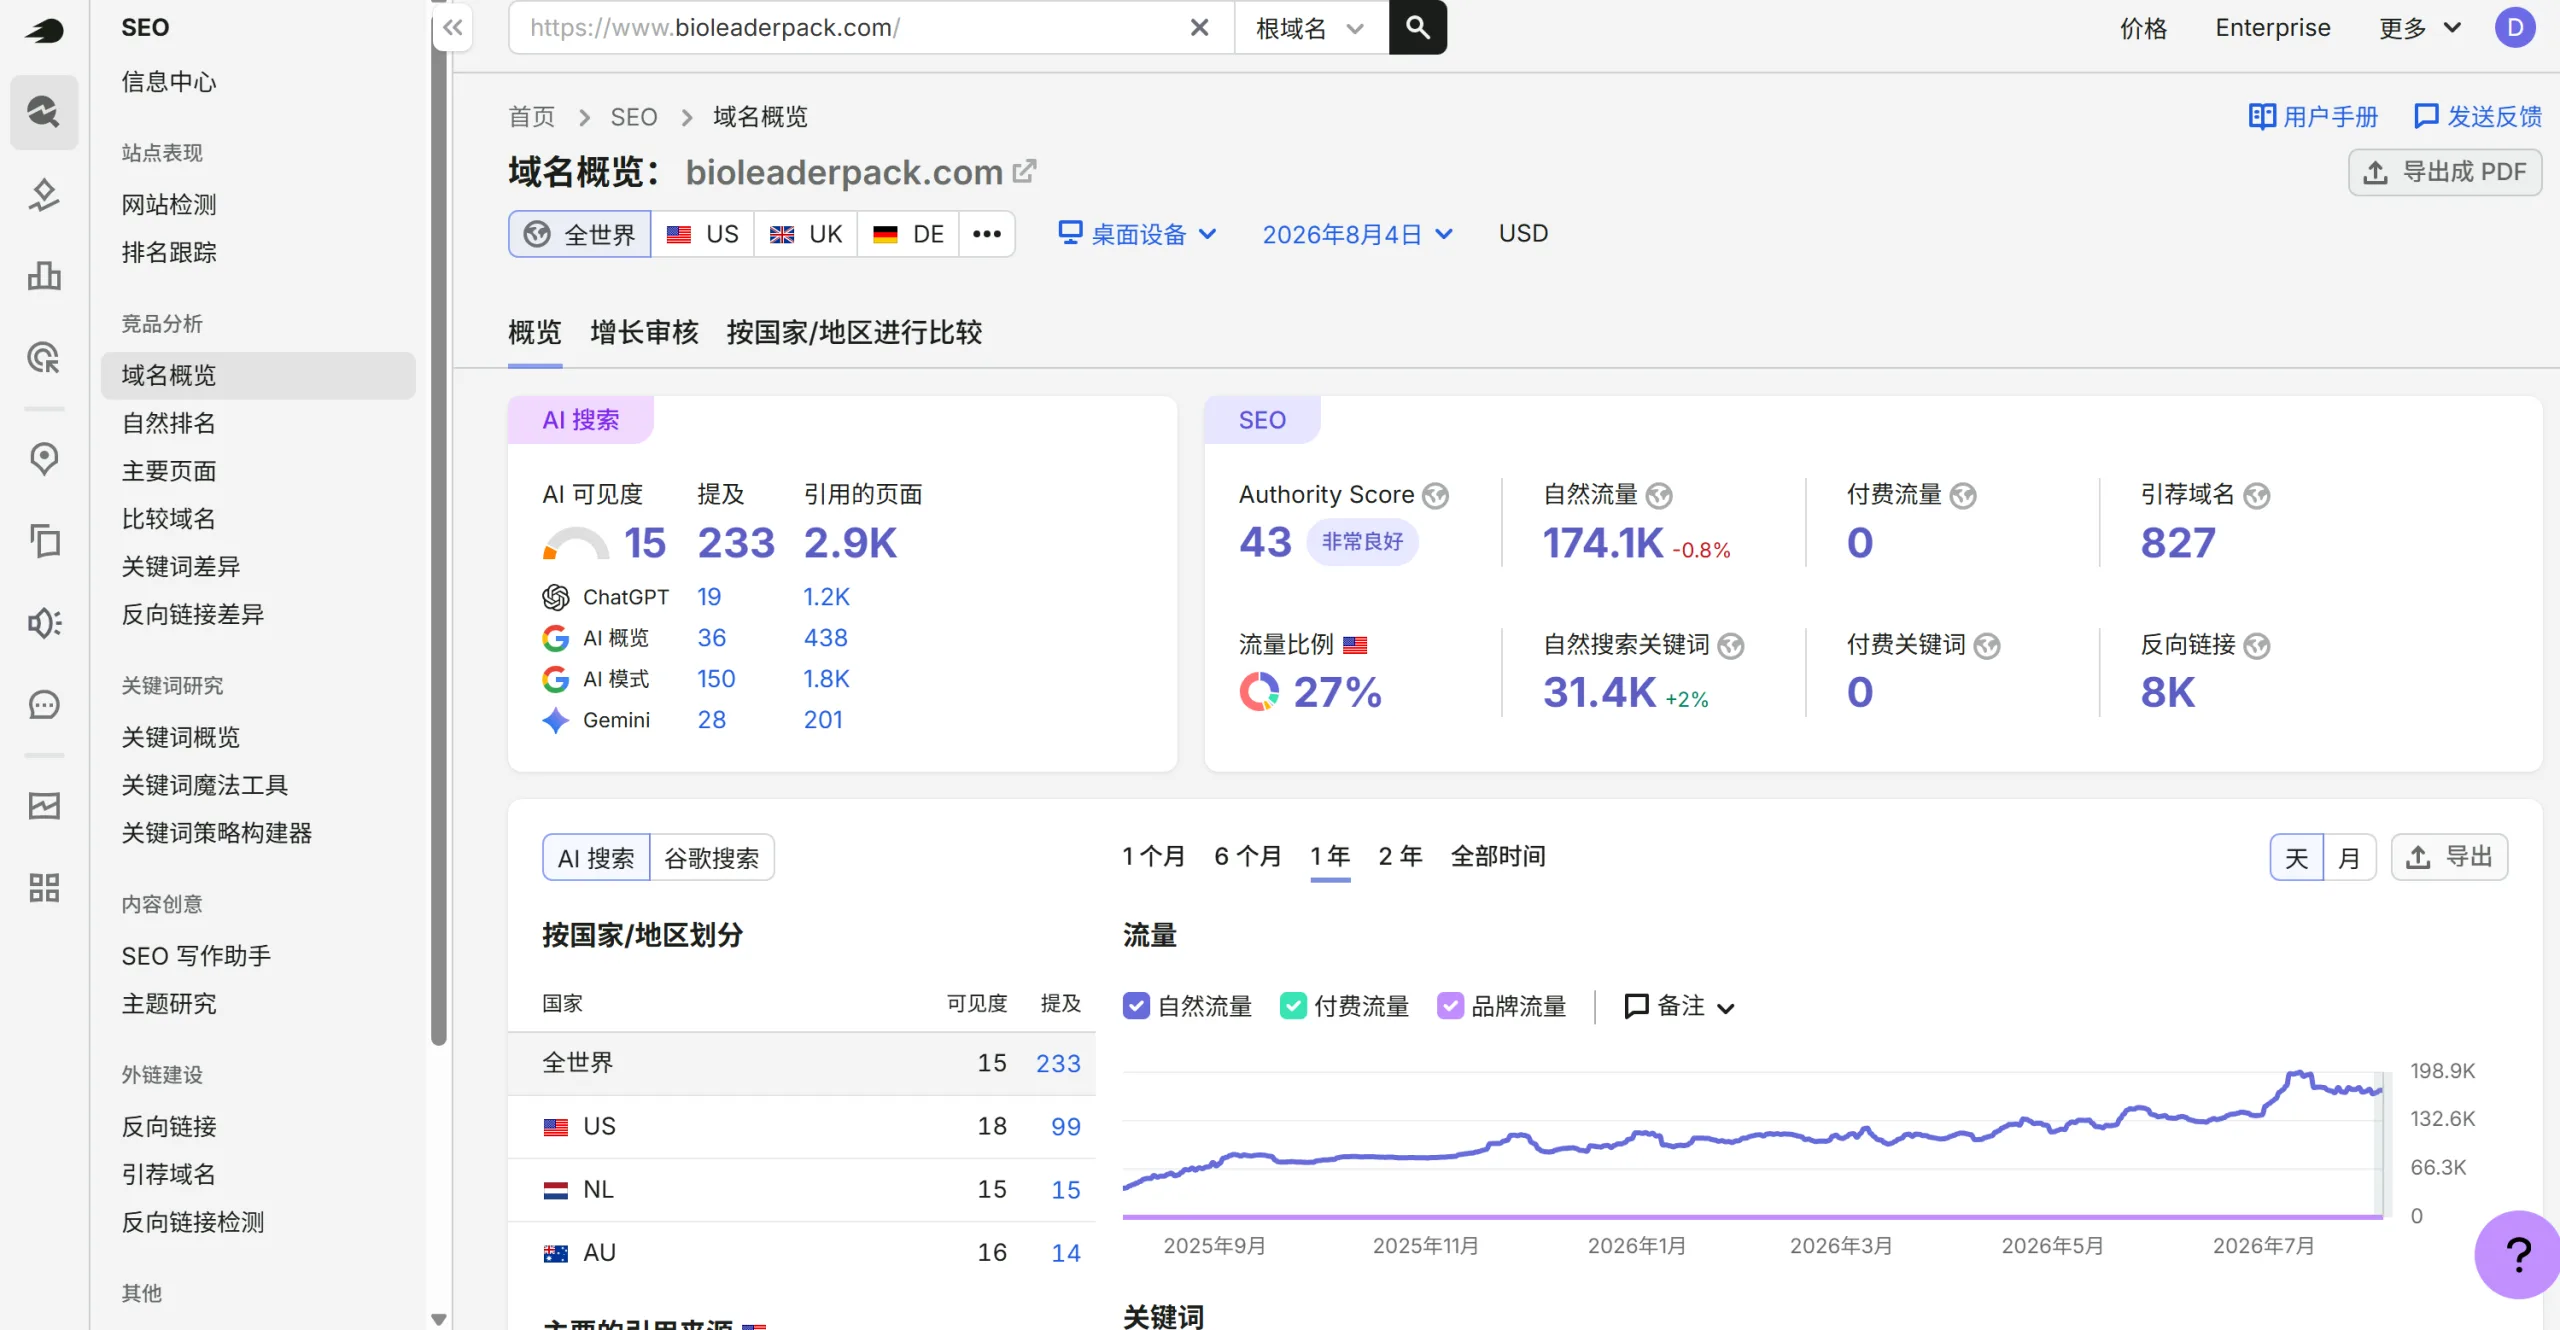Open the help question mark bubble

(x=2518, y=1254)
